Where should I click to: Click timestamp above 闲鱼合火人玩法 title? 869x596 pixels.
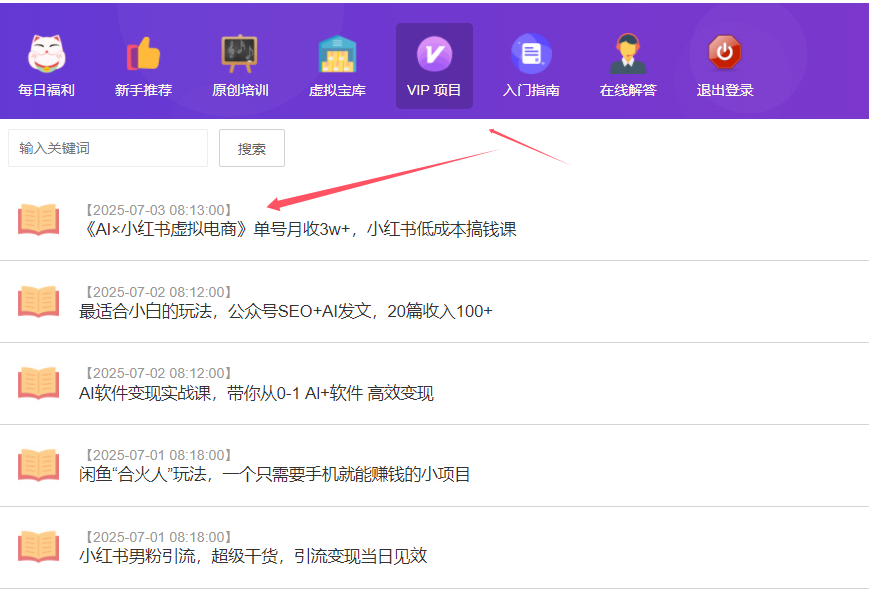[159, 455]
